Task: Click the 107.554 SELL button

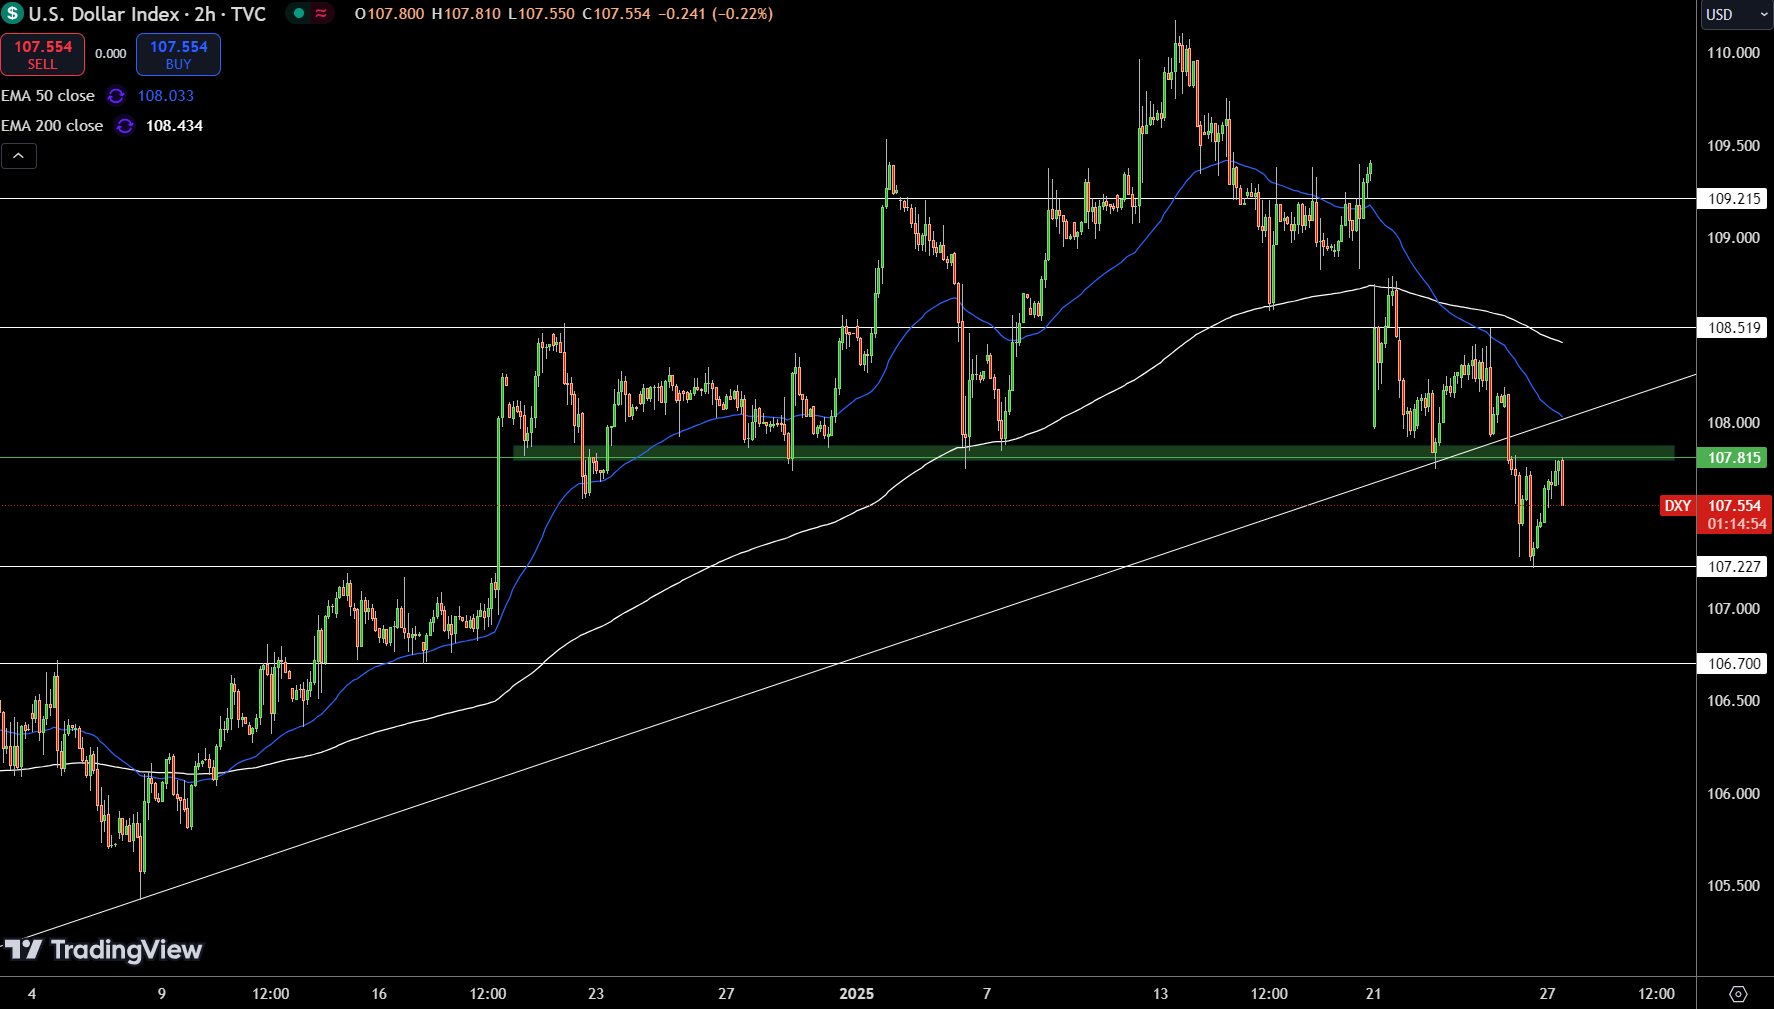Action: click(x=43, y=55)
